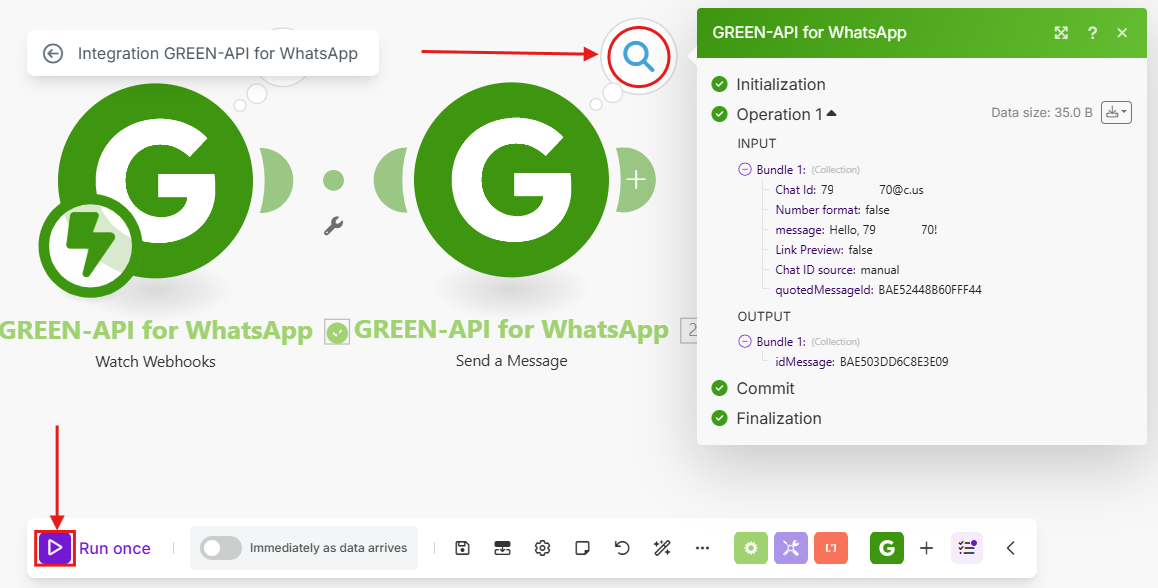Click the auto-align magic wand icon
The width and height of the screenshot is (1158, 588).
click(x=661, y=548)
